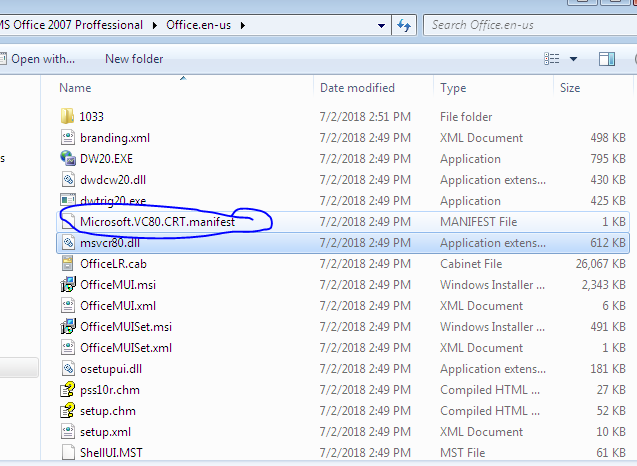Click the 7/2/2018 2:51 PM date cell

point(365,117)
